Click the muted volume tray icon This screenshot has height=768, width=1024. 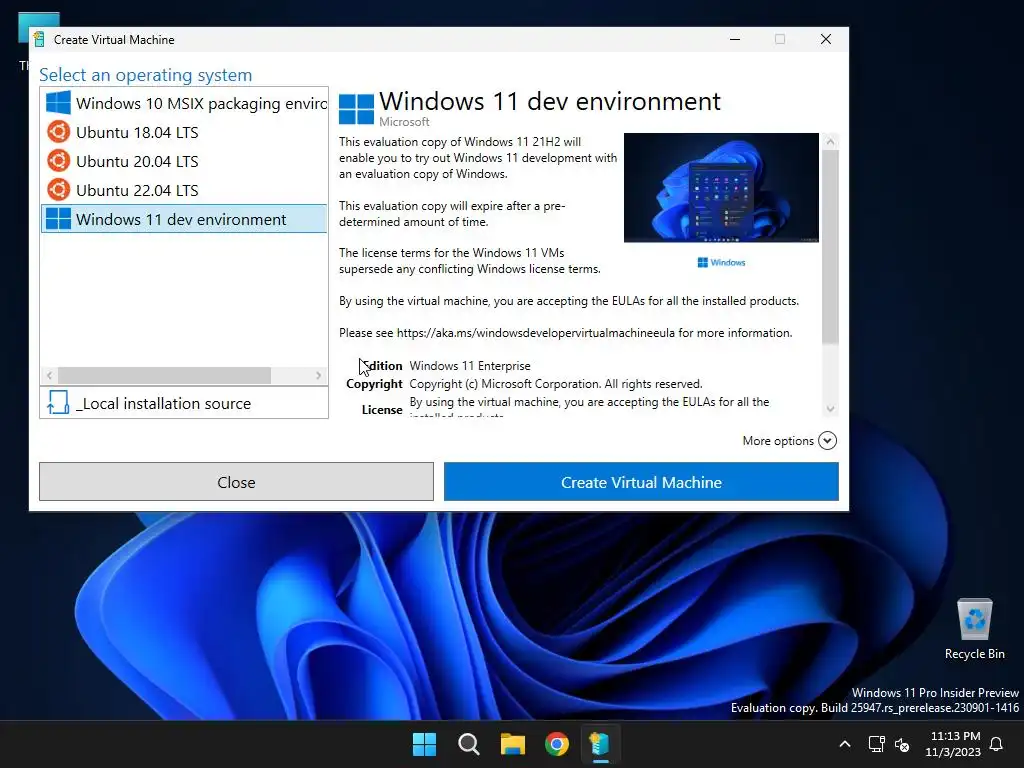[x=902, y=744]
